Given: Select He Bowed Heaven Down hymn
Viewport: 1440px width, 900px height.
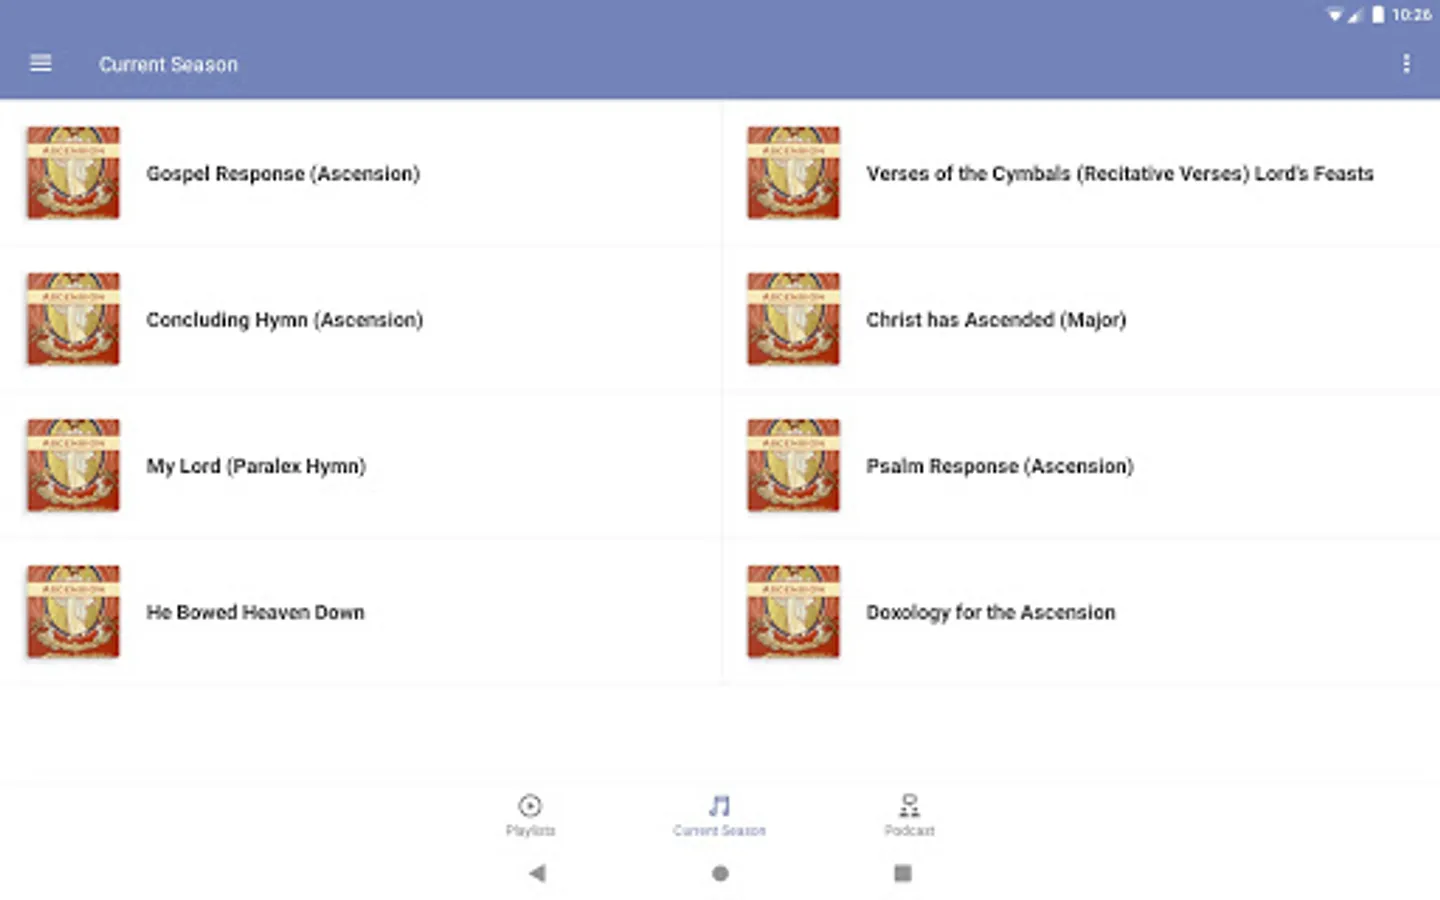Looking at the screenshot, I should [x=360, y=612].
